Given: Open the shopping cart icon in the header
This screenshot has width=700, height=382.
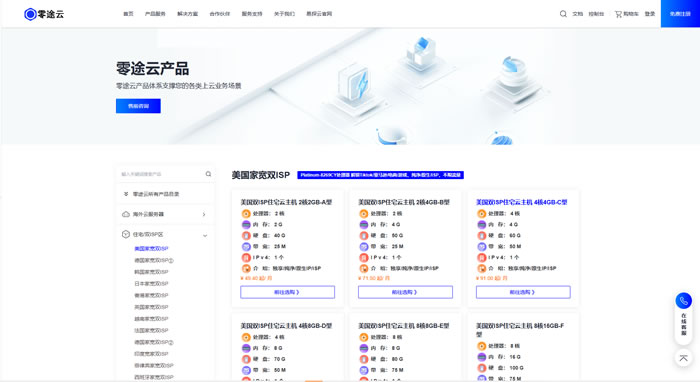Looking at the screenshot, I should [618, 14].
